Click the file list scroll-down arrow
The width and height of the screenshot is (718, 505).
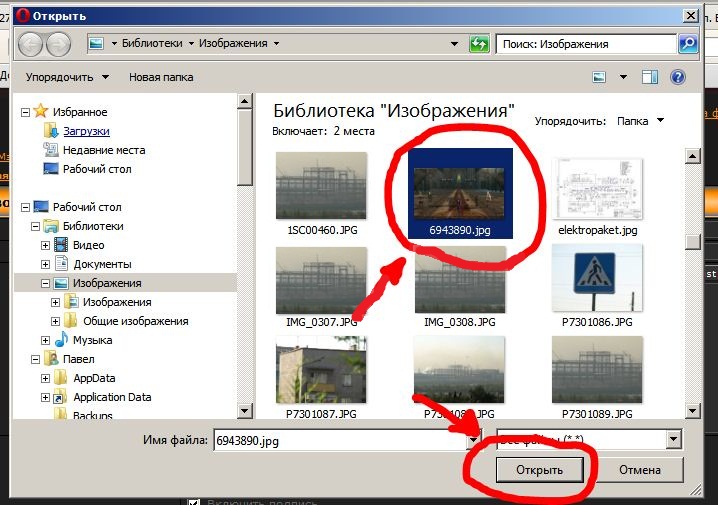pyautogui.click(x=692, y=411)
